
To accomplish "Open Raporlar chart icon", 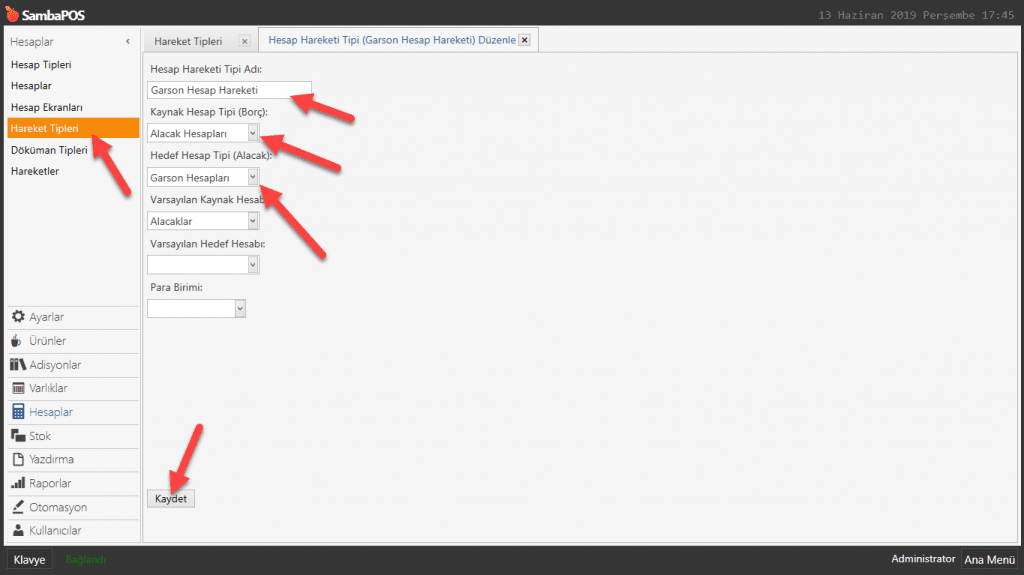I will point(18,484).
